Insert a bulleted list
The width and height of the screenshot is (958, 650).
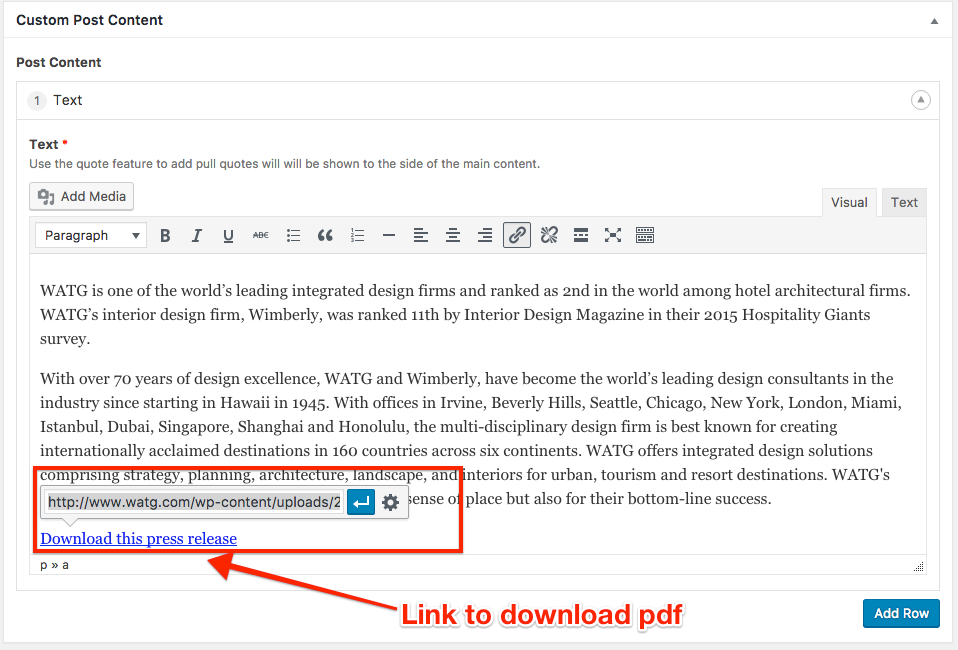[293, 236]
